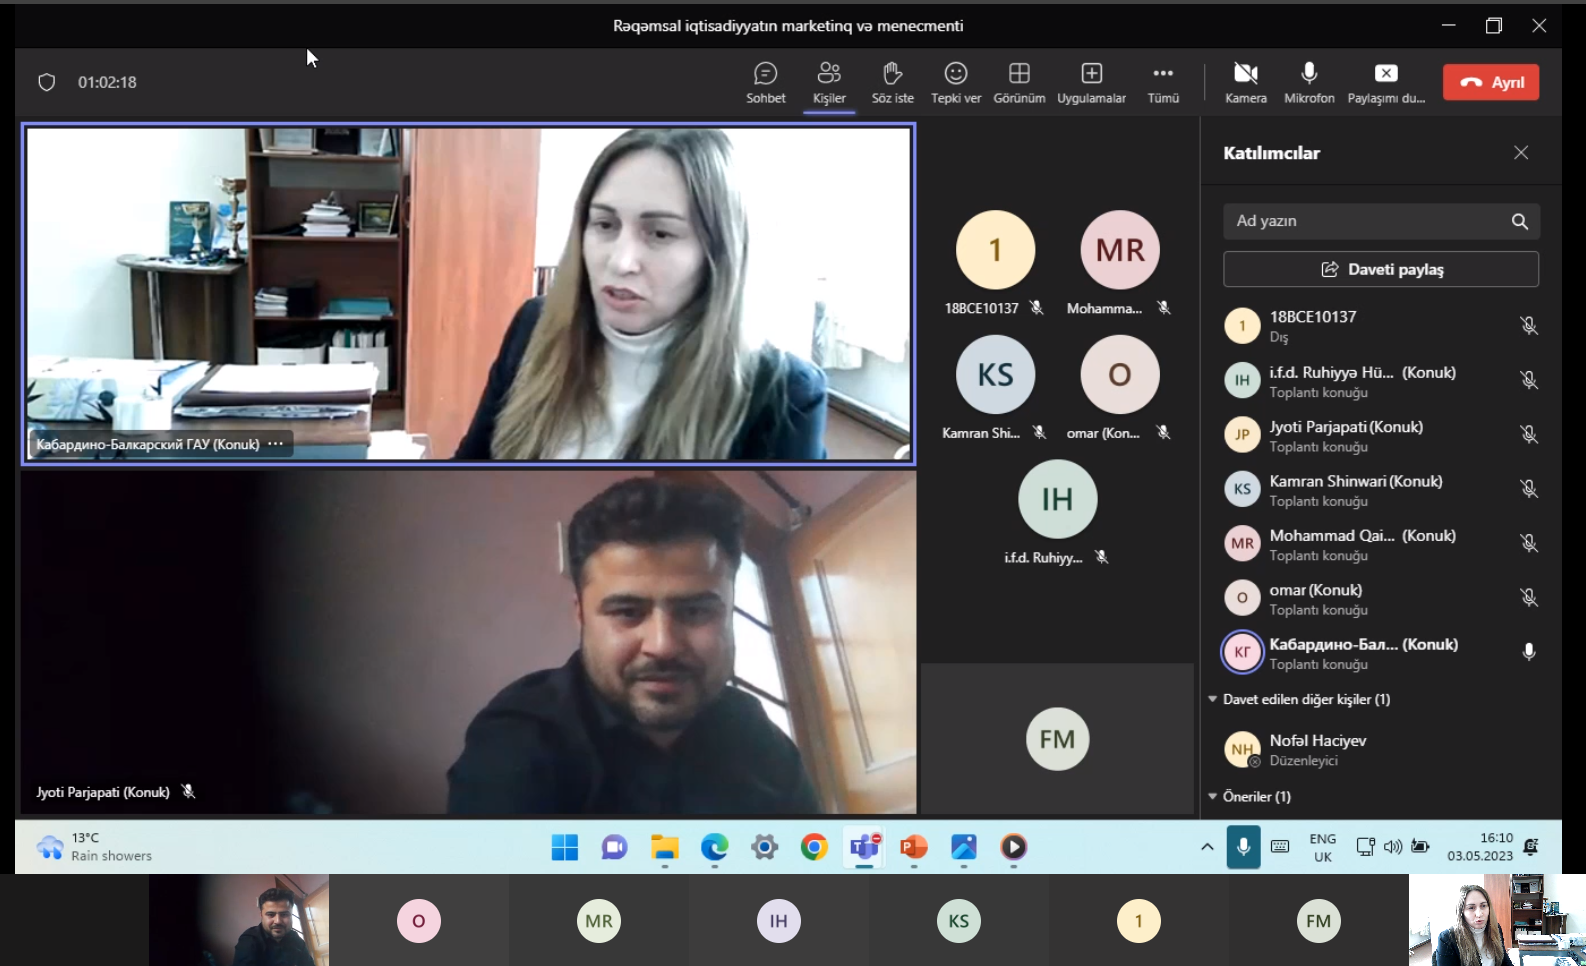Open the Görünüm view layout options
Screen dimensions: 1586x966
tap(1018, 82)
